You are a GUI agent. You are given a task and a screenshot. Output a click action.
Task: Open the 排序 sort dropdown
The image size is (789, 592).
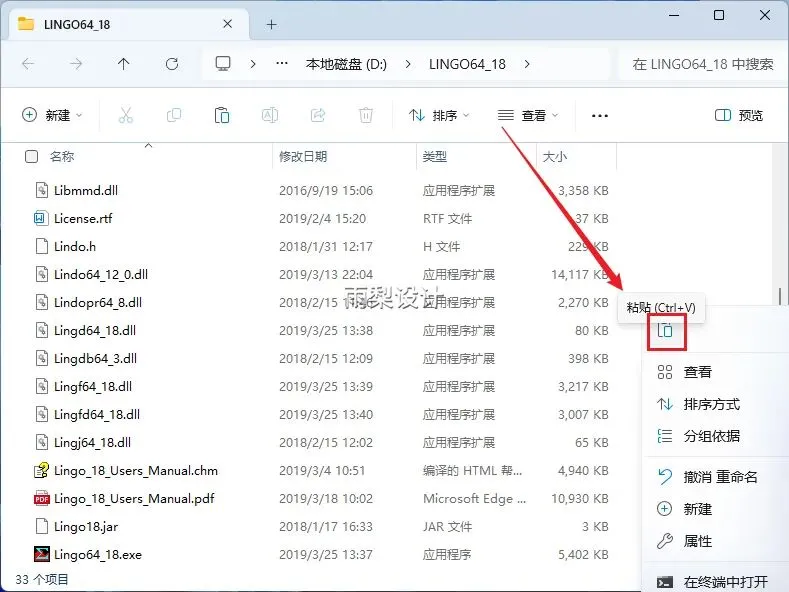click(x=439, y=115)
